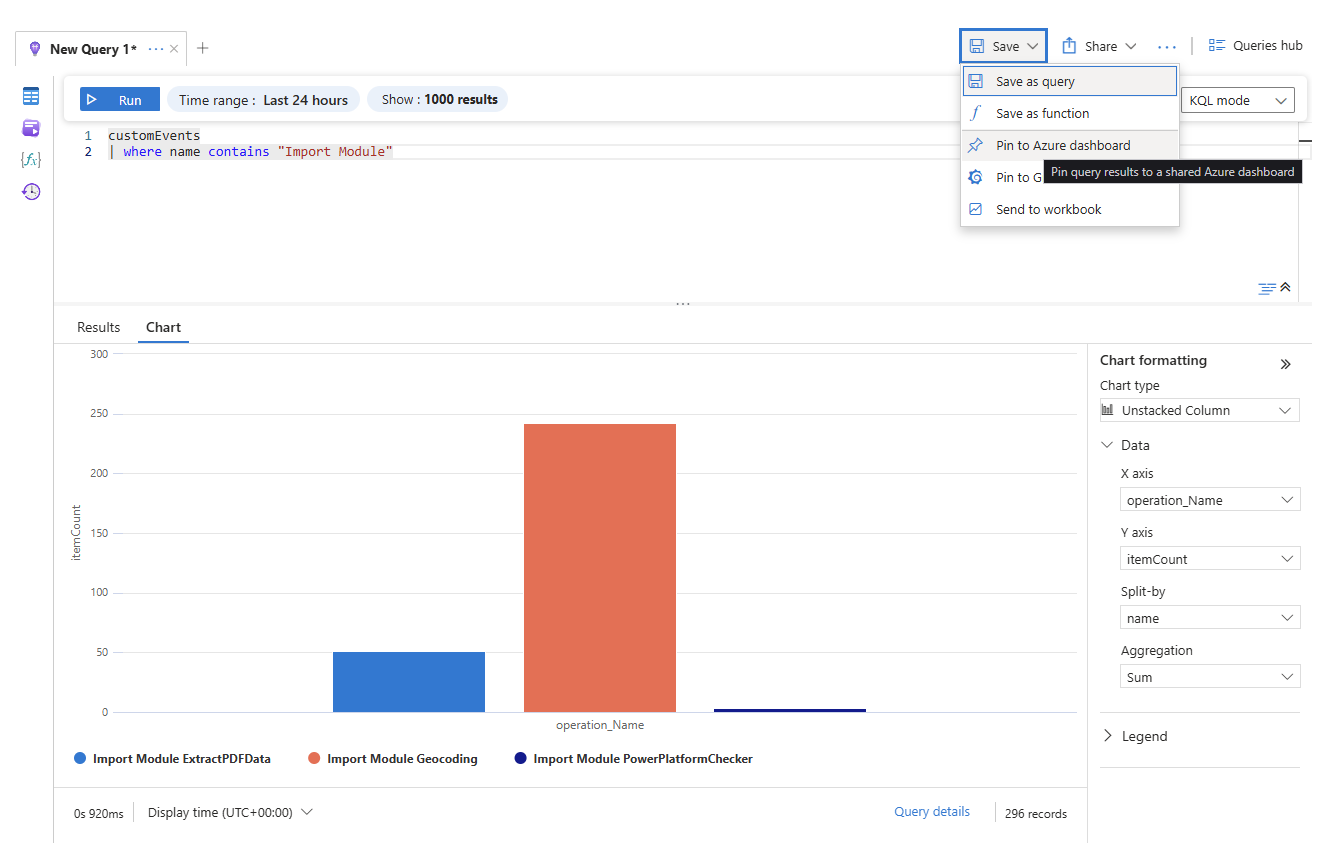The image size is (1330, 843).
Task: Select the Functions sidebar icon
Action: (30, 158)
